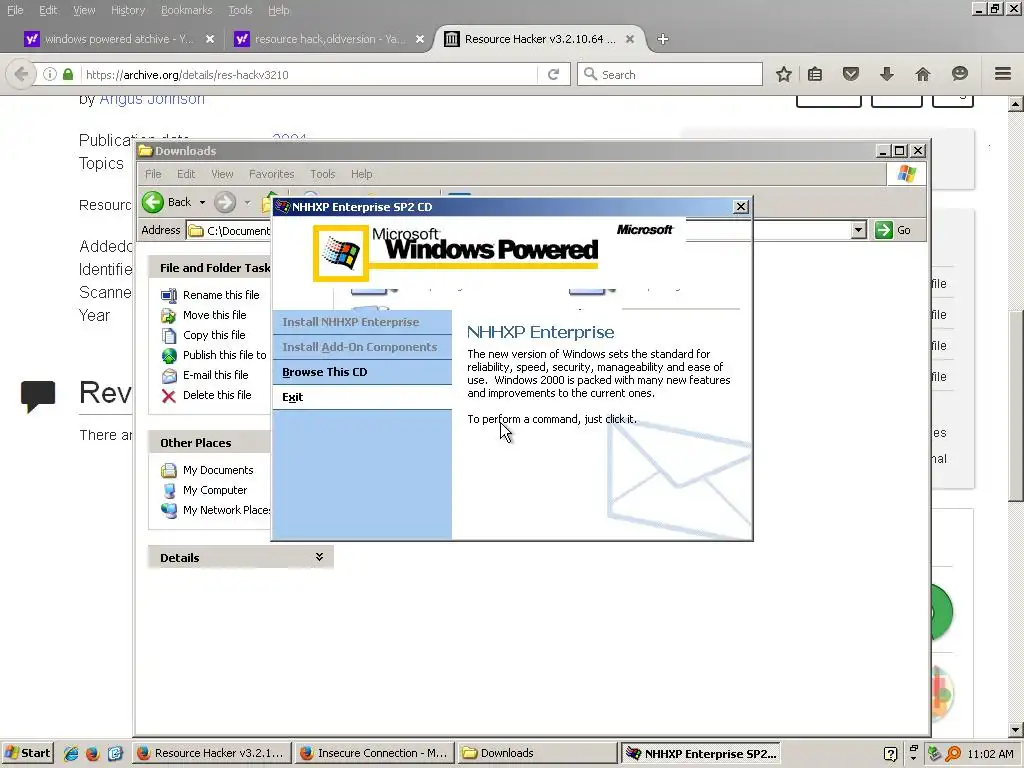Click the green padlock in URL bar
Image resolution: width=1024 pixels, height=768 pixels.
(68, 74)
